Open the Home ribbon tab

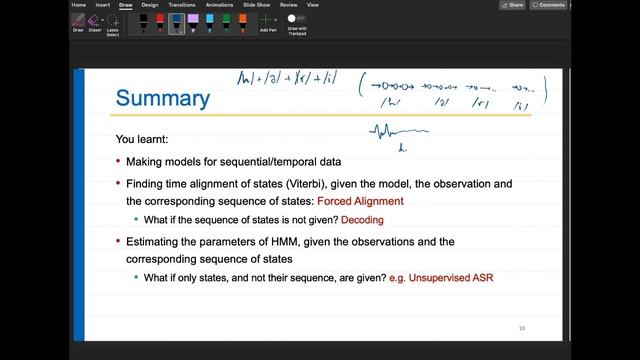click(78, 5)
